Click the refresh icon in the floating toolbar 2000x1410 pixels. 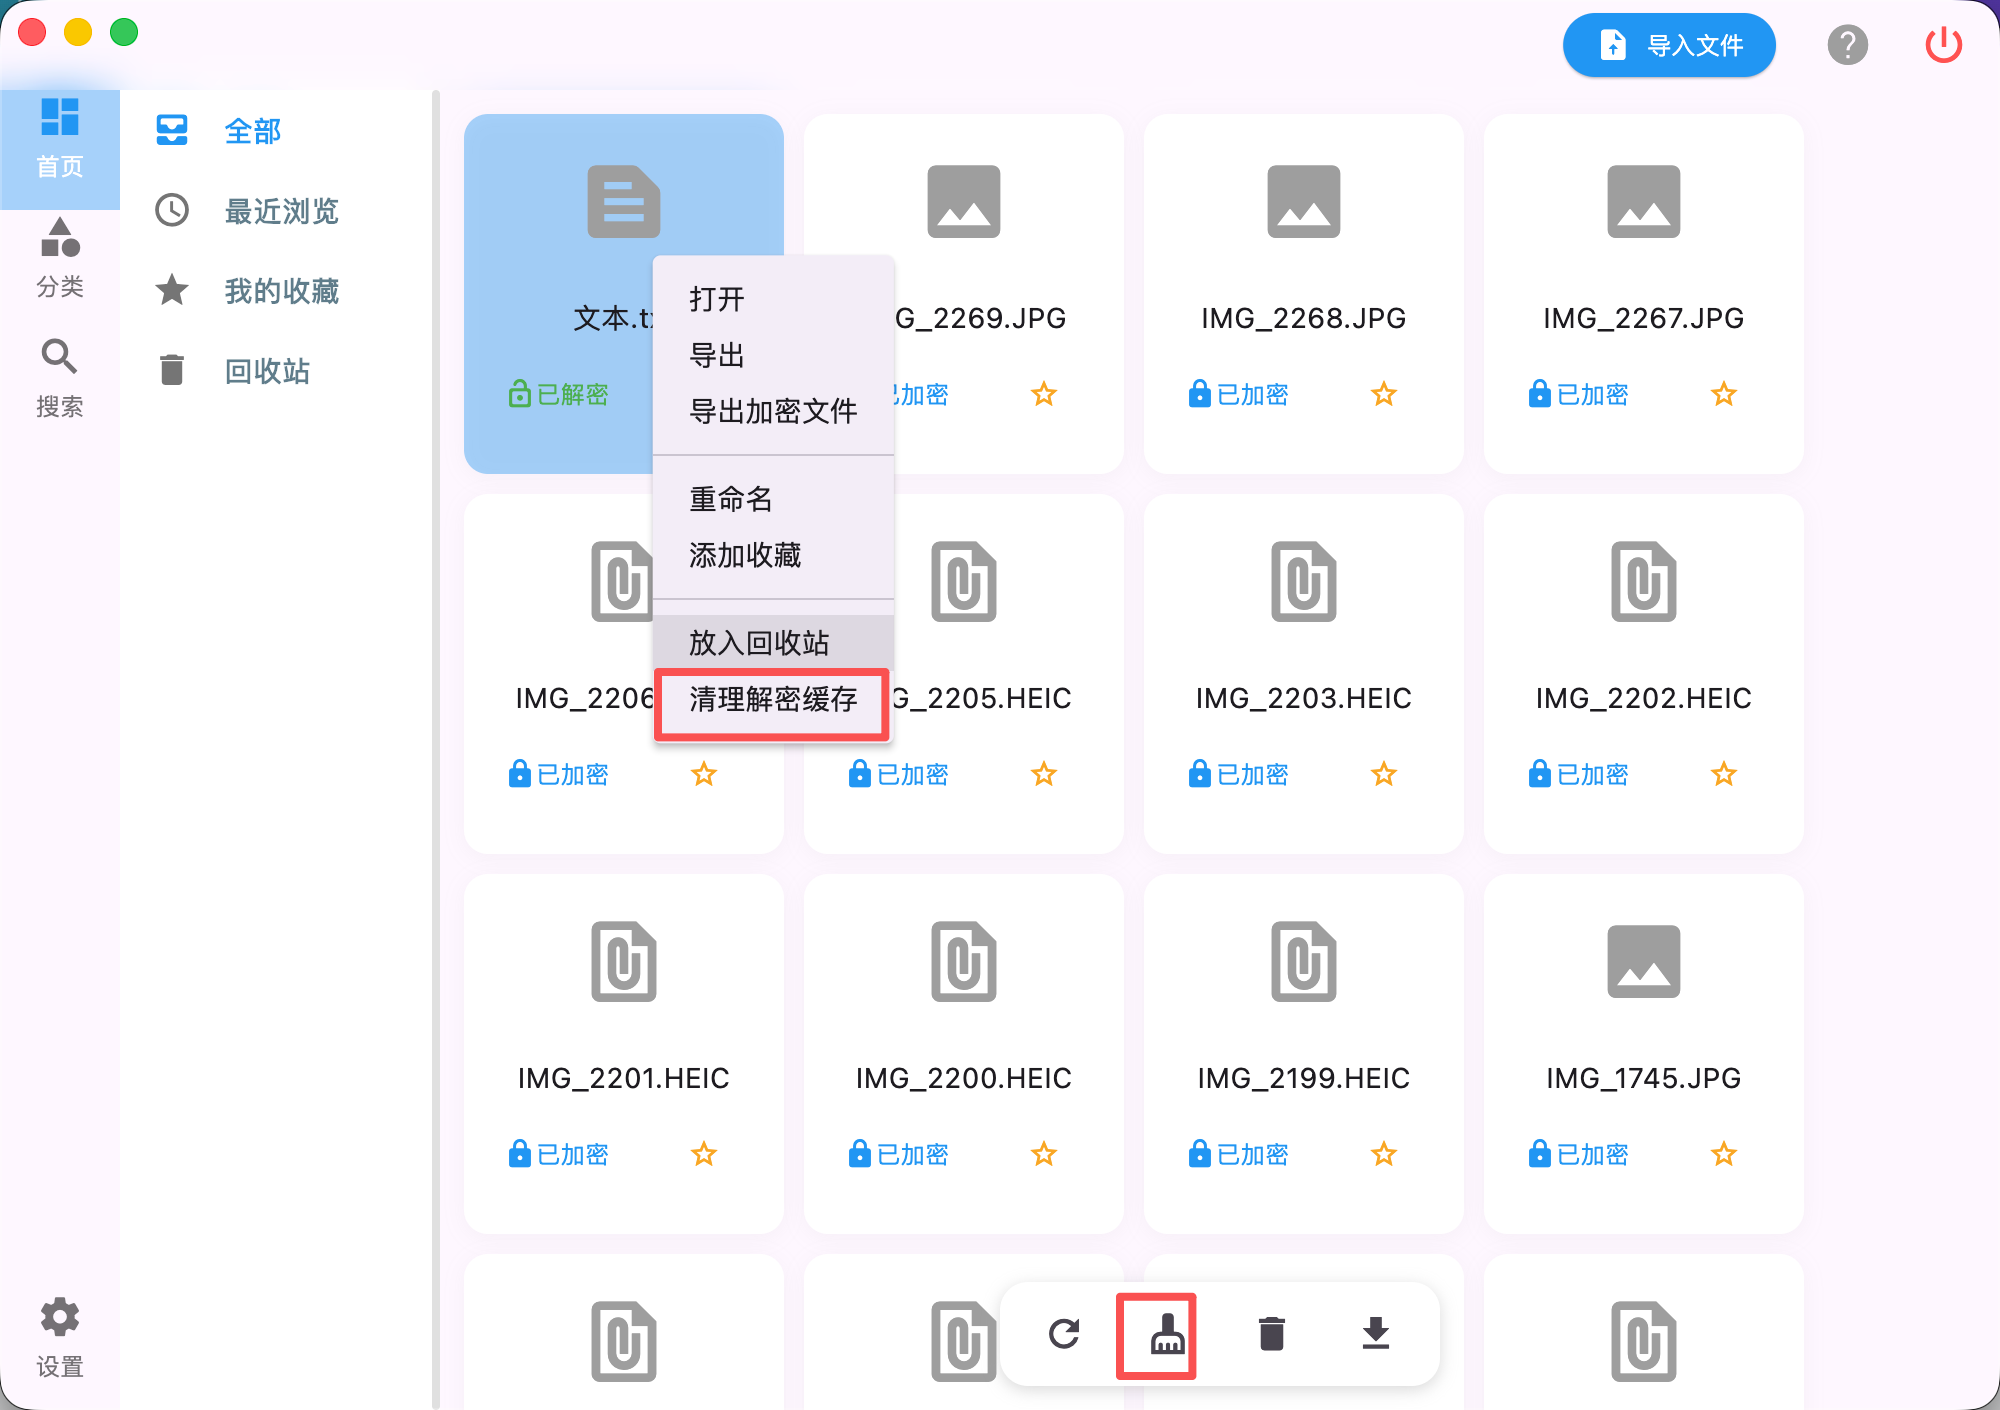pos(1064,1334)
